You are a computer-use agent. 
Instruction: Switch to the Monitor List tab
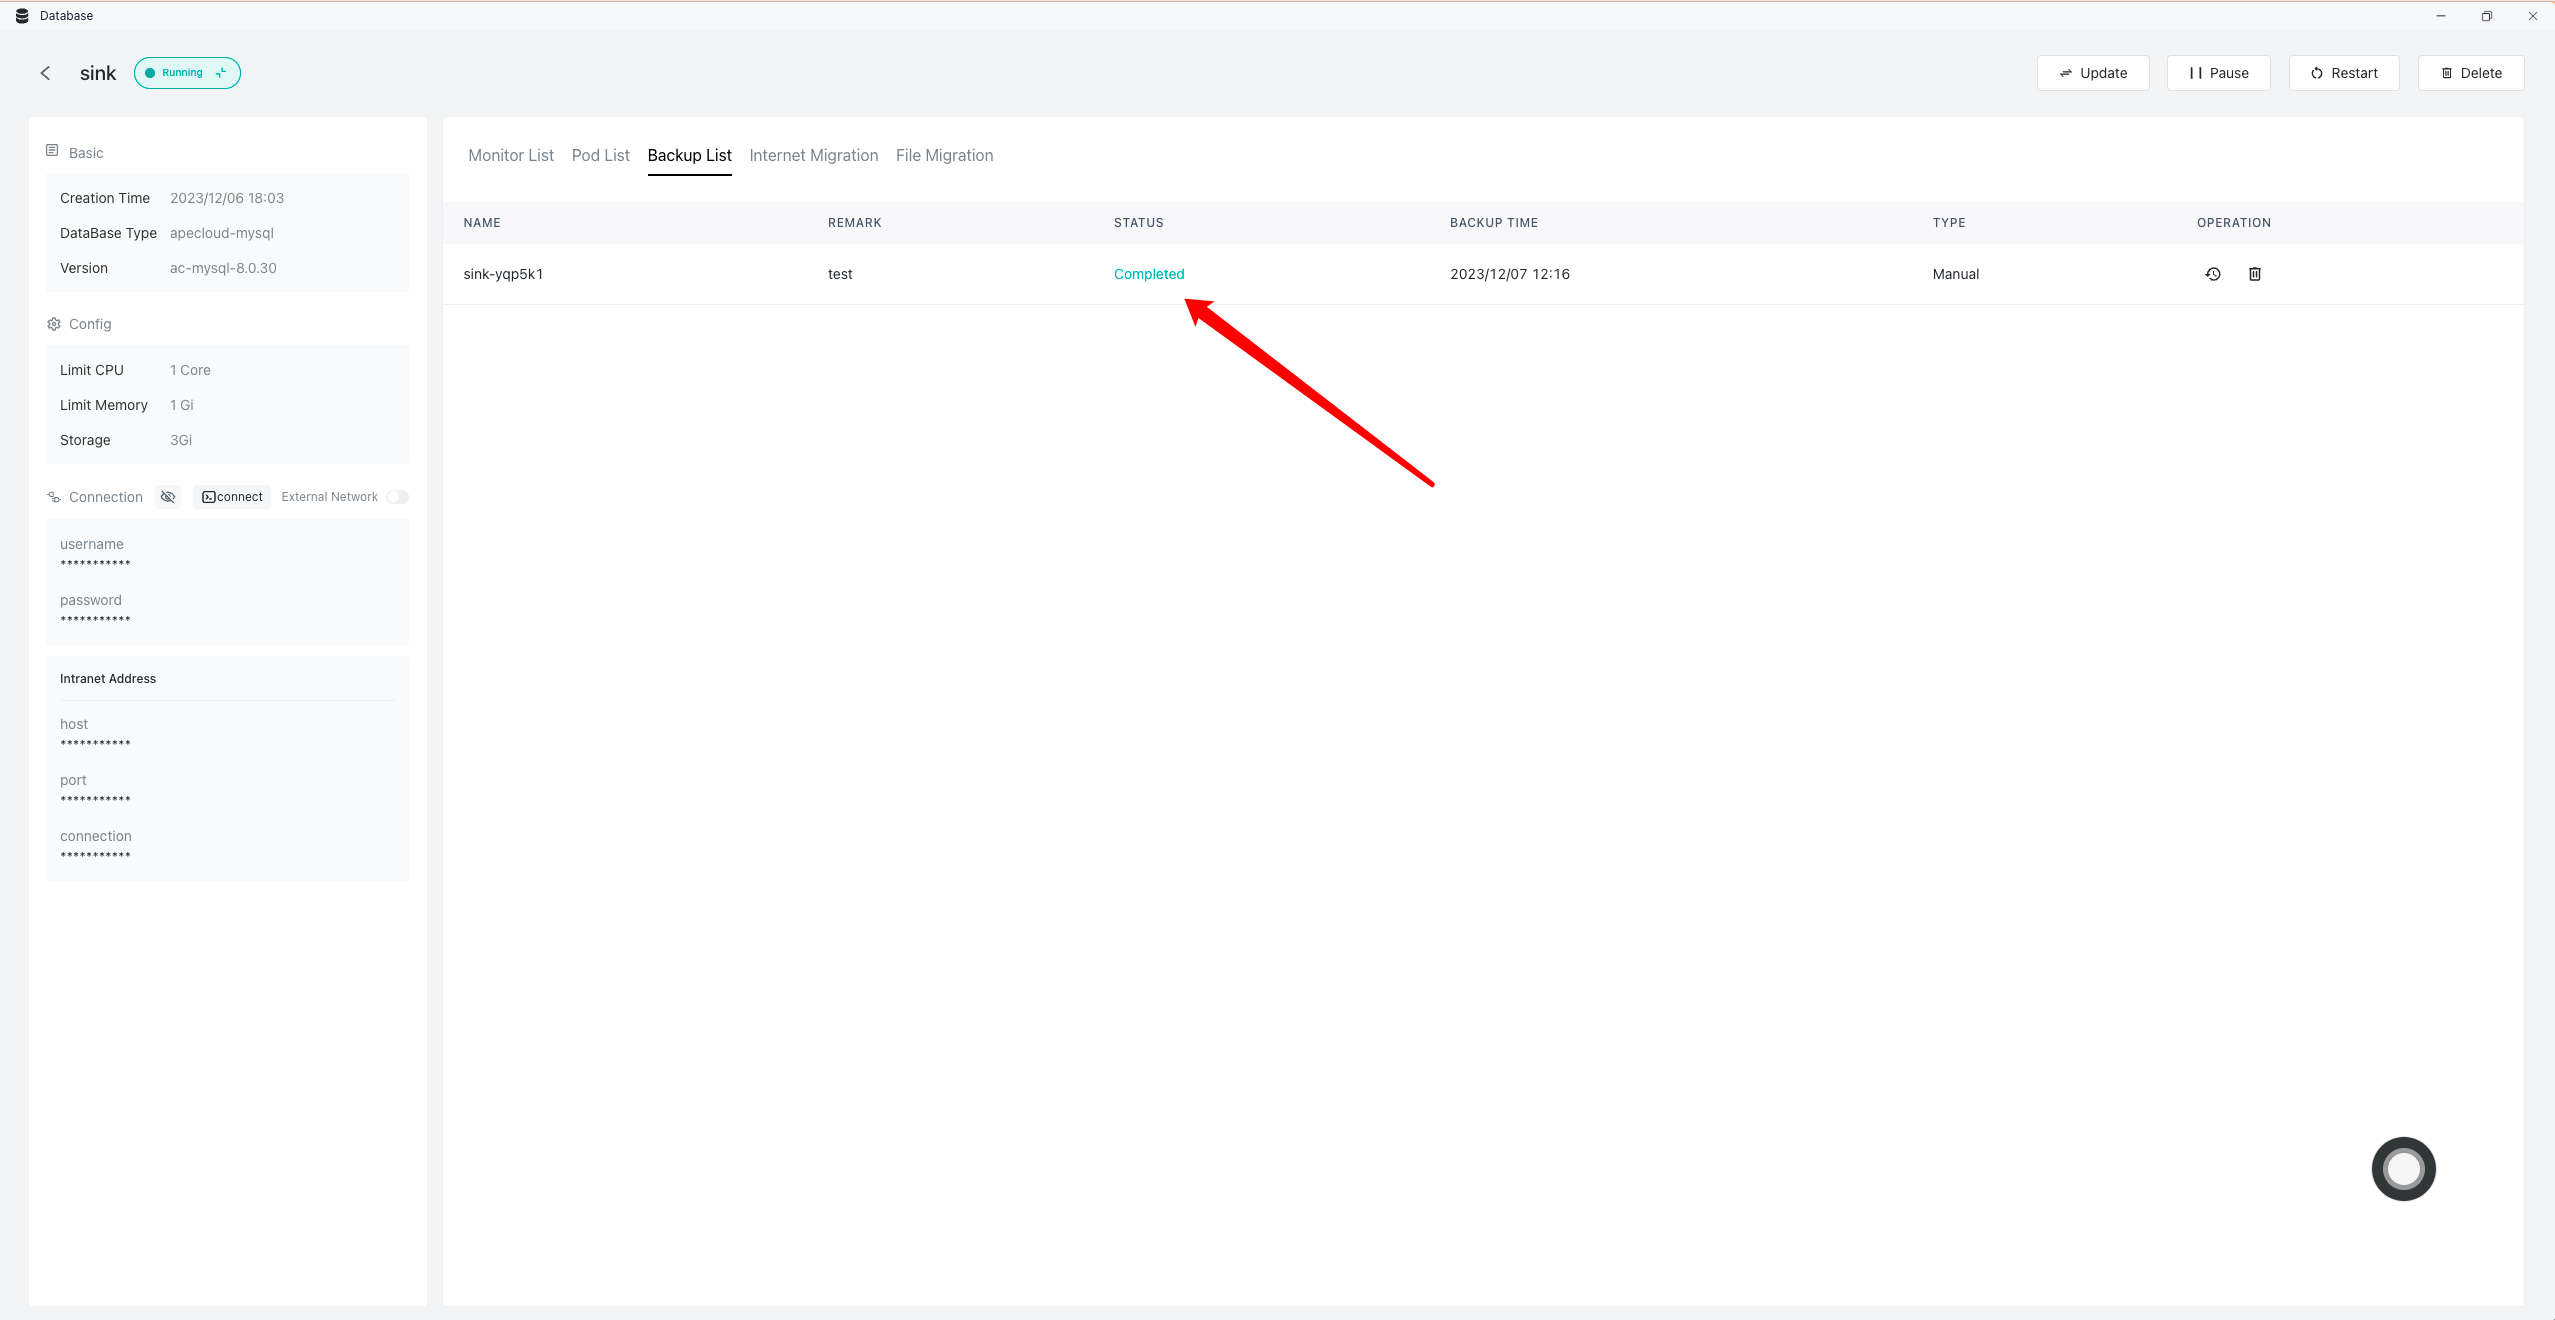[510, 155]
